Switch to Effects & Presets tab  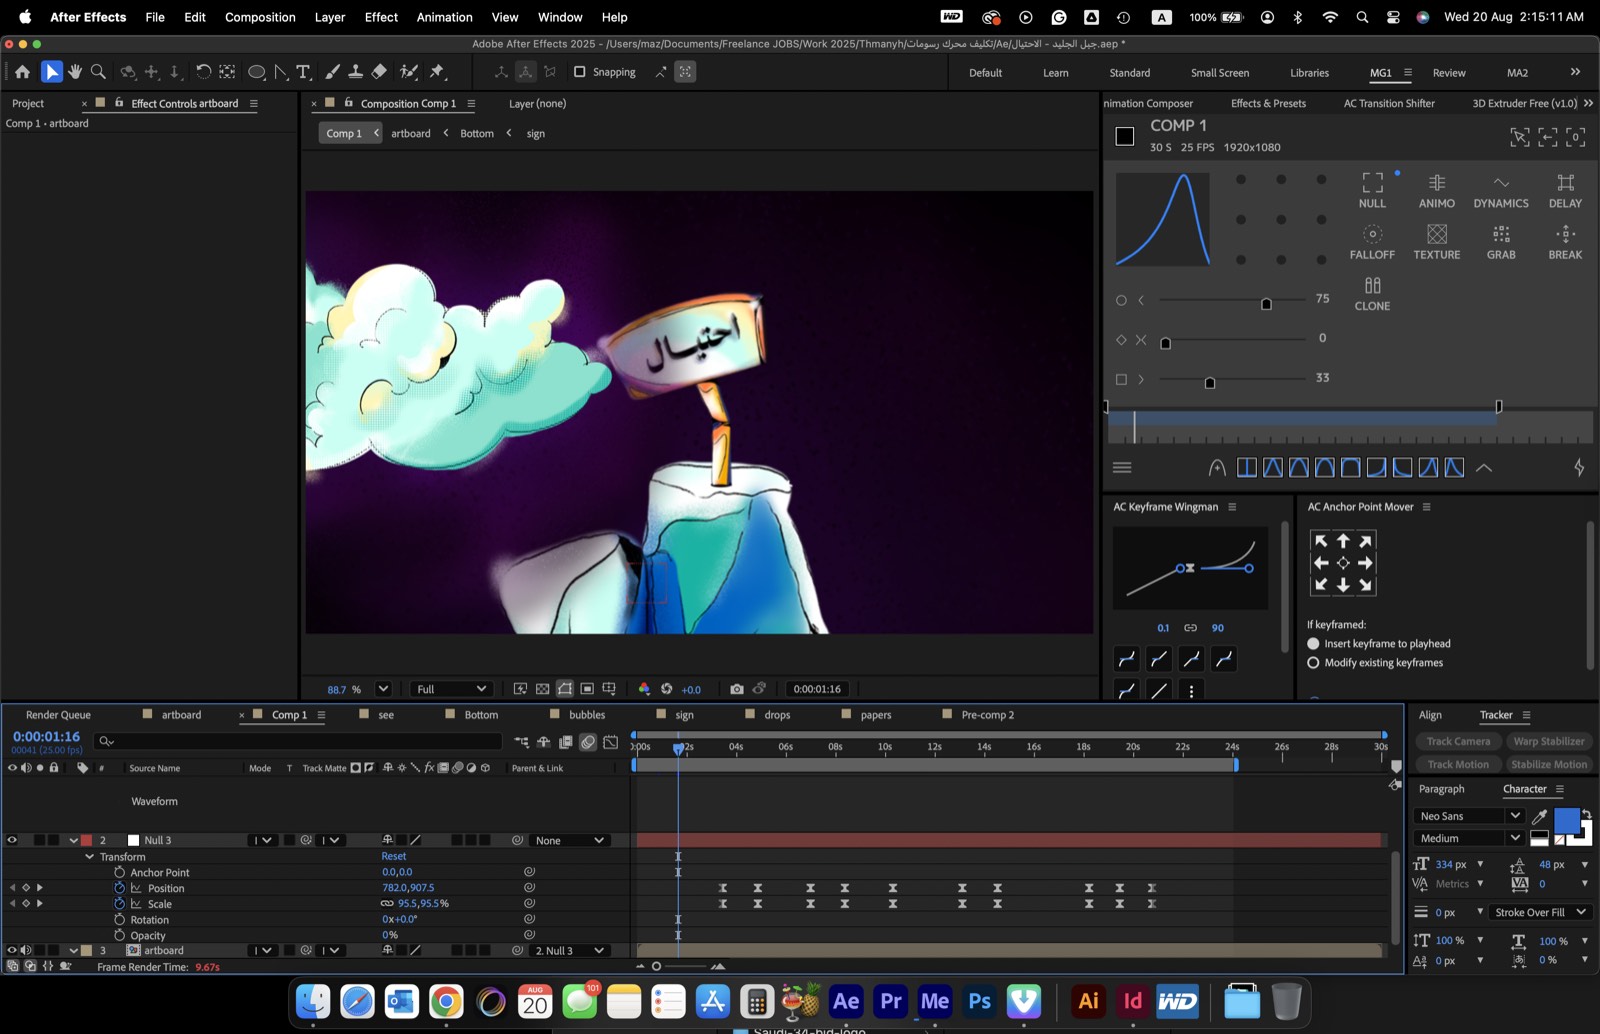point(1268,103)
